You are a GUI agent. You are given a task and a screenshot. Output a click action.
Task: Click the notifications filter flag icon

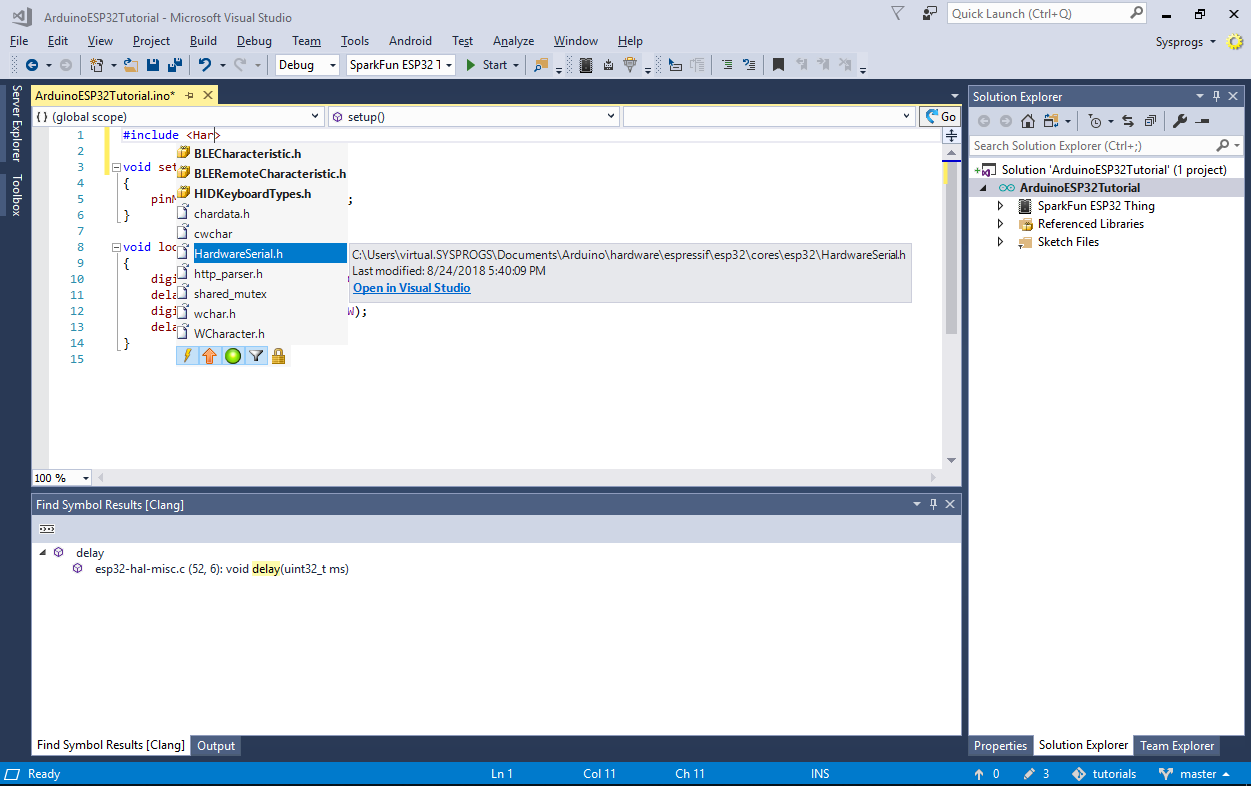click(x=898, y=14)
